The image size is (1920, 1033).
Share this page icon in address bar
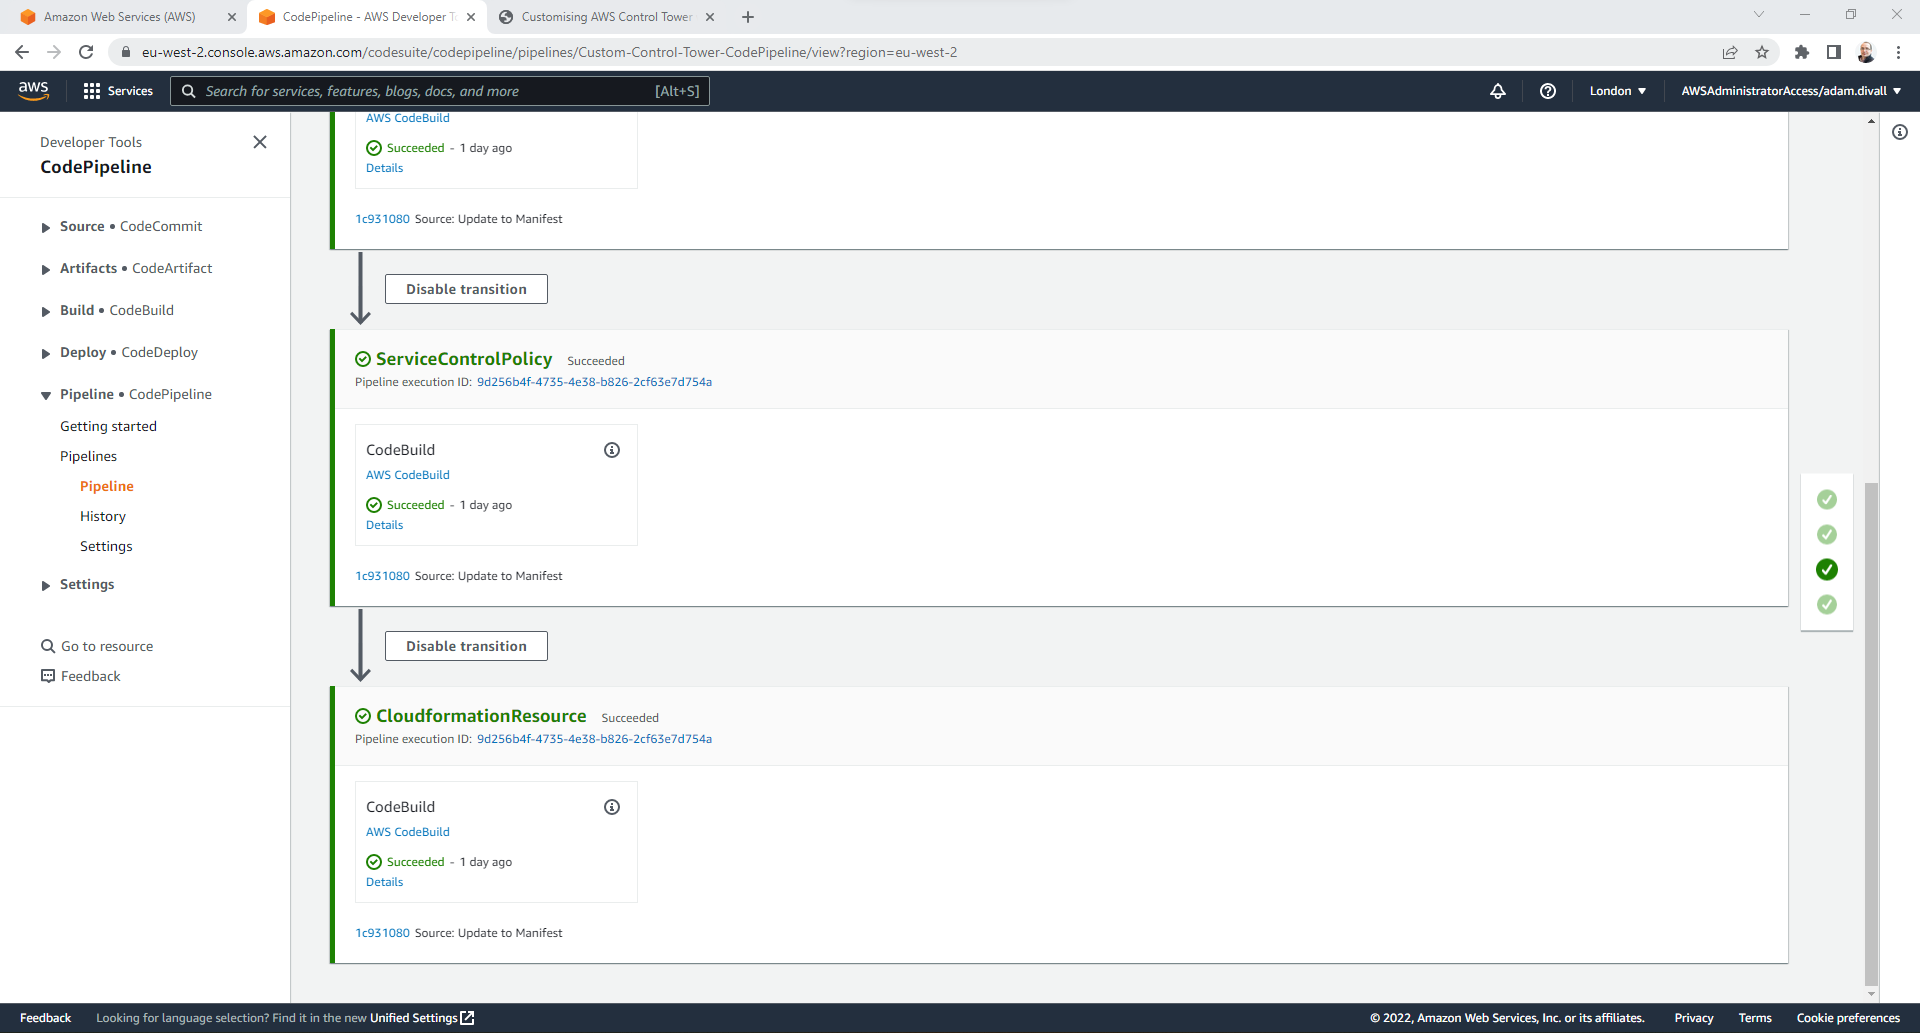[x=1730, y=52]
